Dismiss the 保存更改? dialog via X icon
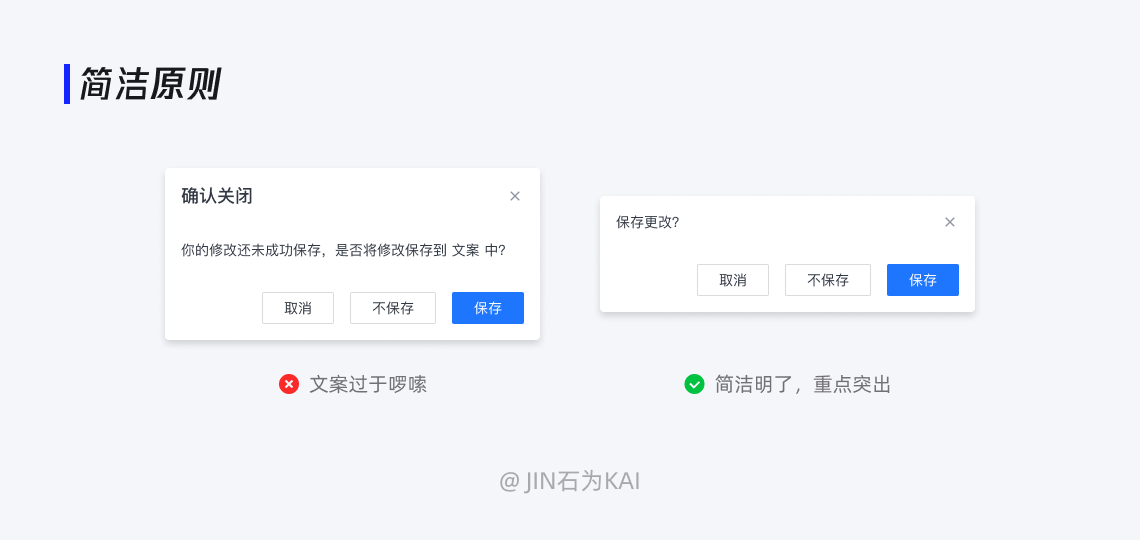 tap(950, 222)
